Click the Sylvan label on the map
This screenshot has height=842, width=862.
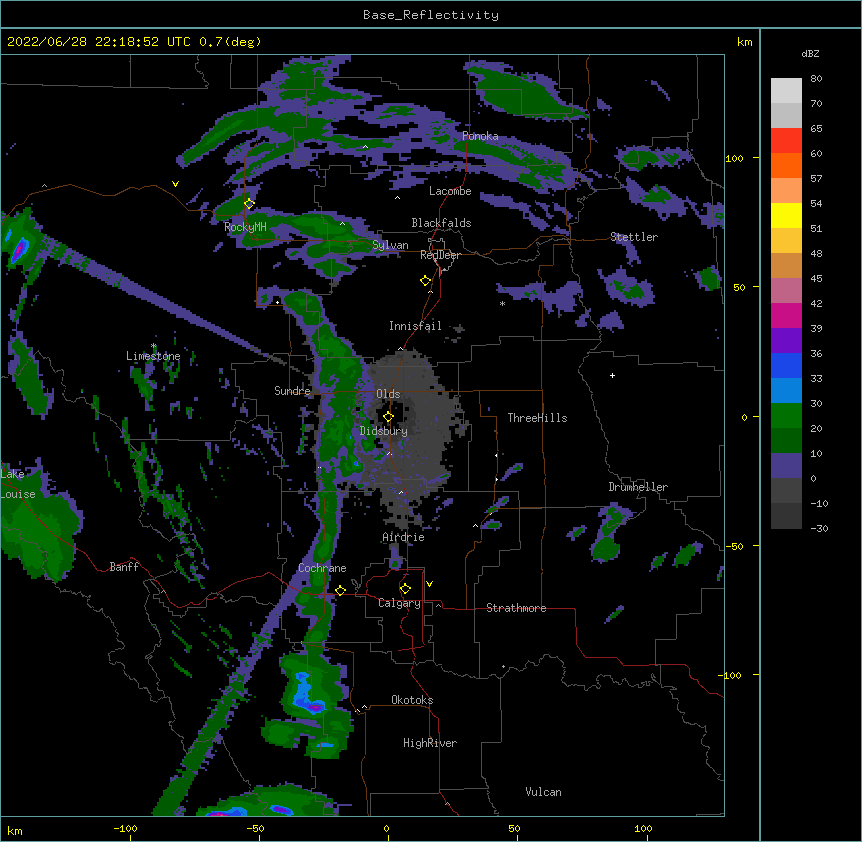pos(390,245)
